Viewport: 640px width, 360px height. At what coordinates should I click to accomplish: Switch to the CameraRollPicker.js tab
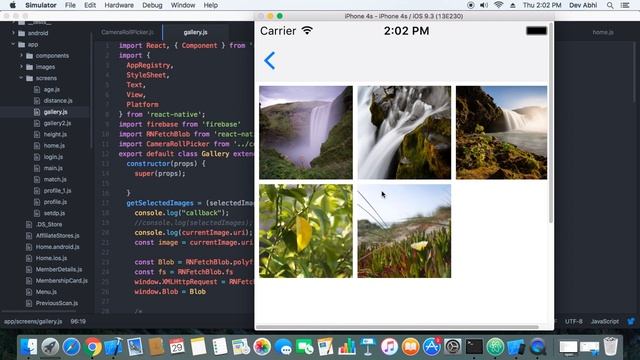point(127,32)
